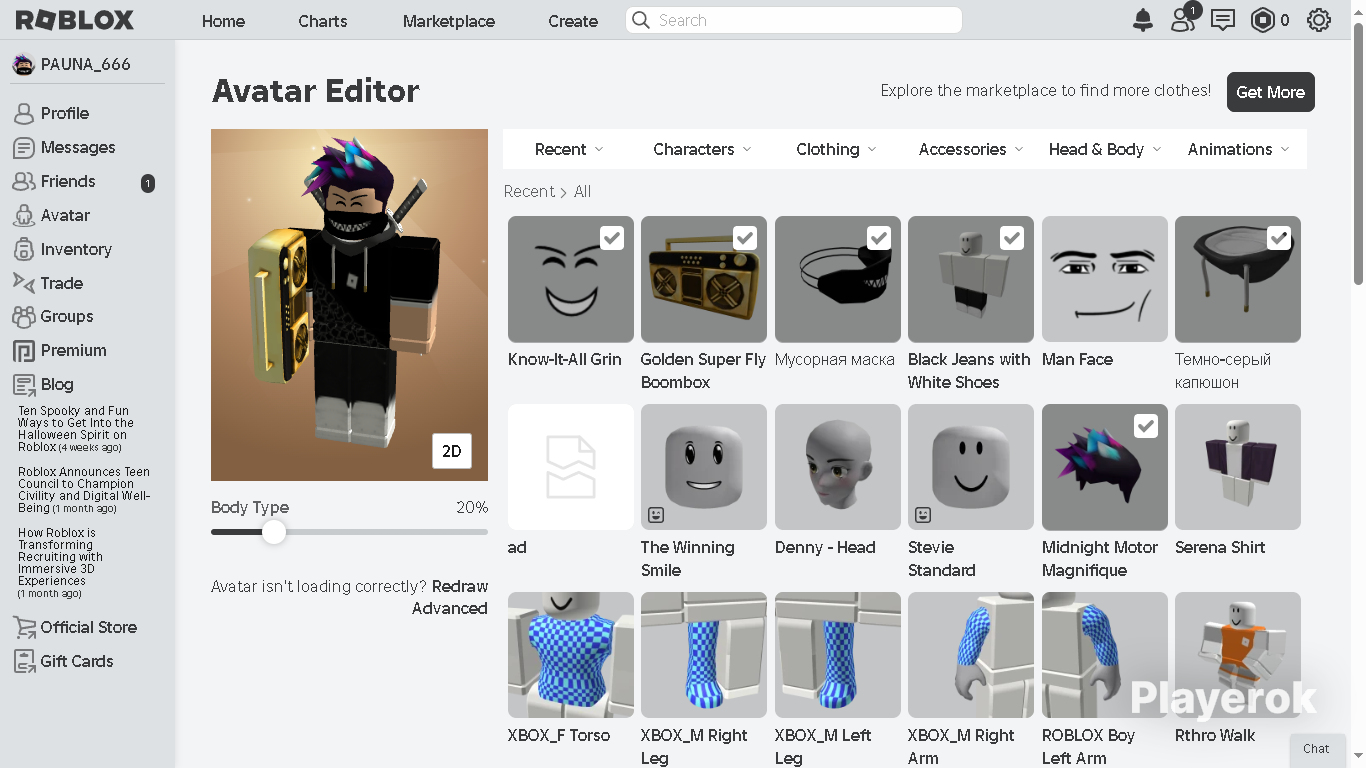Uncheck the Know-It-All Grin item

click(612, 238)
